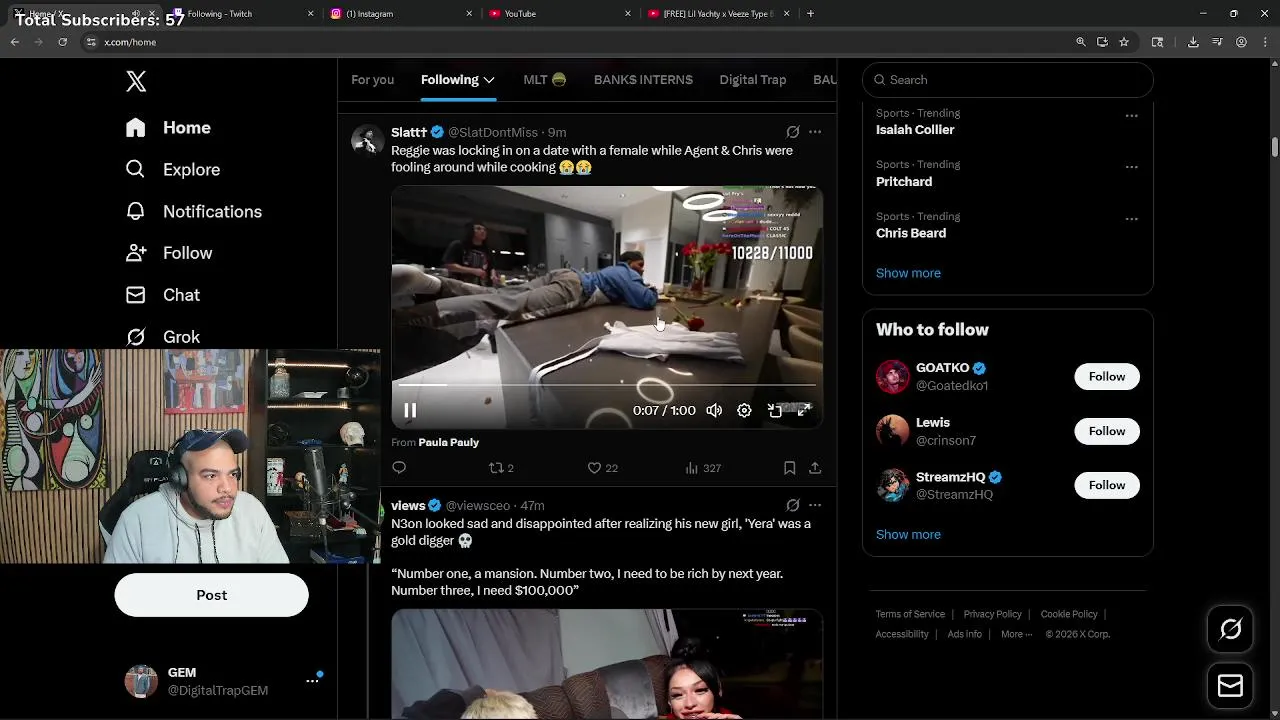Open Notifications with the bell icon
Image resolution: width=1280 pixels, height=720 pixels.
[194, 212]
